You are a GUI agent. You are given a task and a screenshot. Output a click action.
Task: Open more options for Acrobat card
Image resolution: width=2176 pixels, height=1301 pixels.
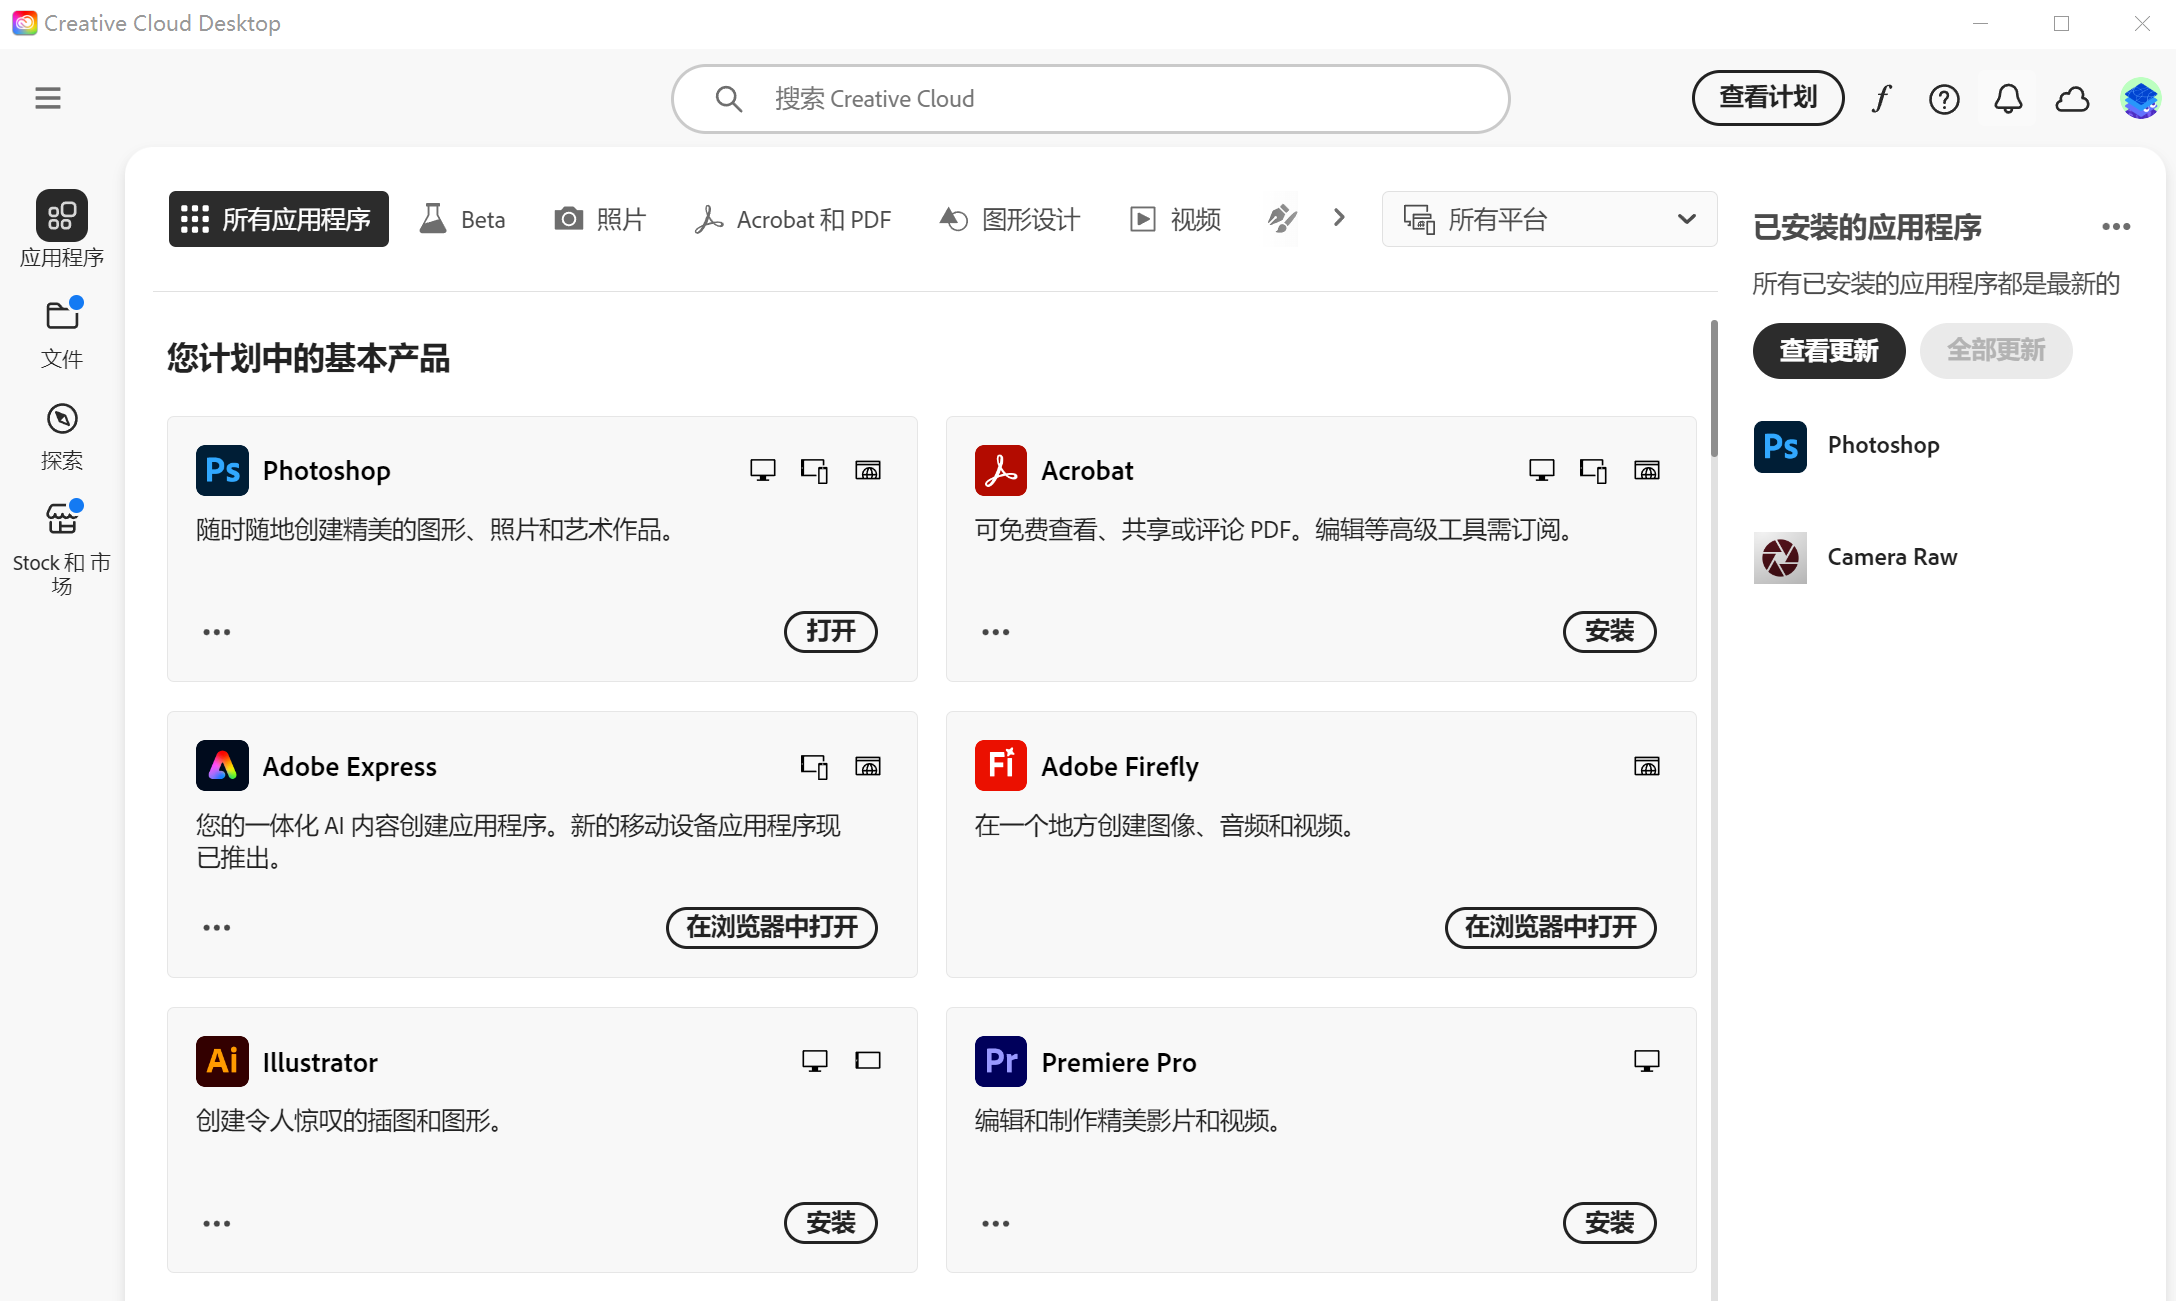pos(996,632)
